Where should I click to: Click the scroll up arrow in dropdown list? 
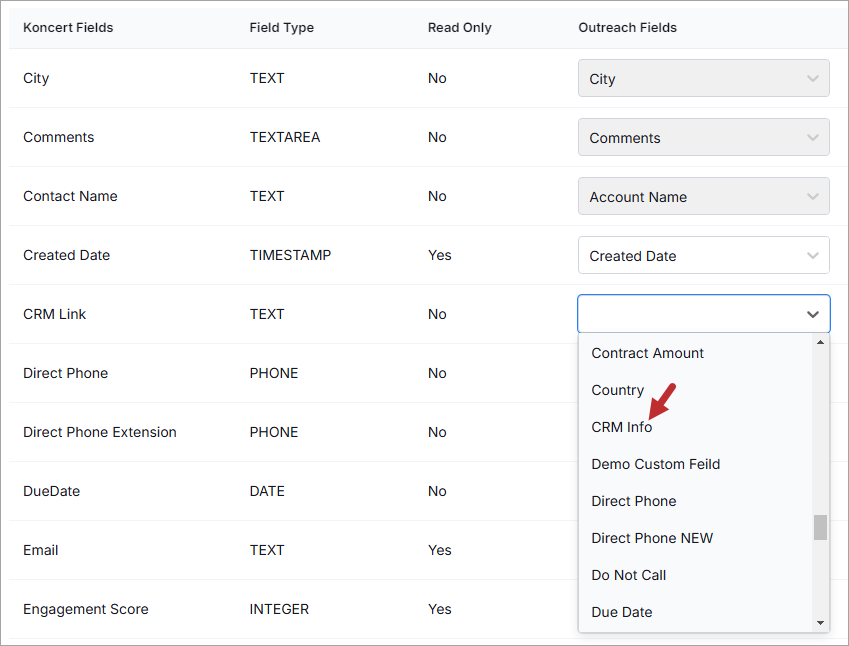[x=820, y=342]
